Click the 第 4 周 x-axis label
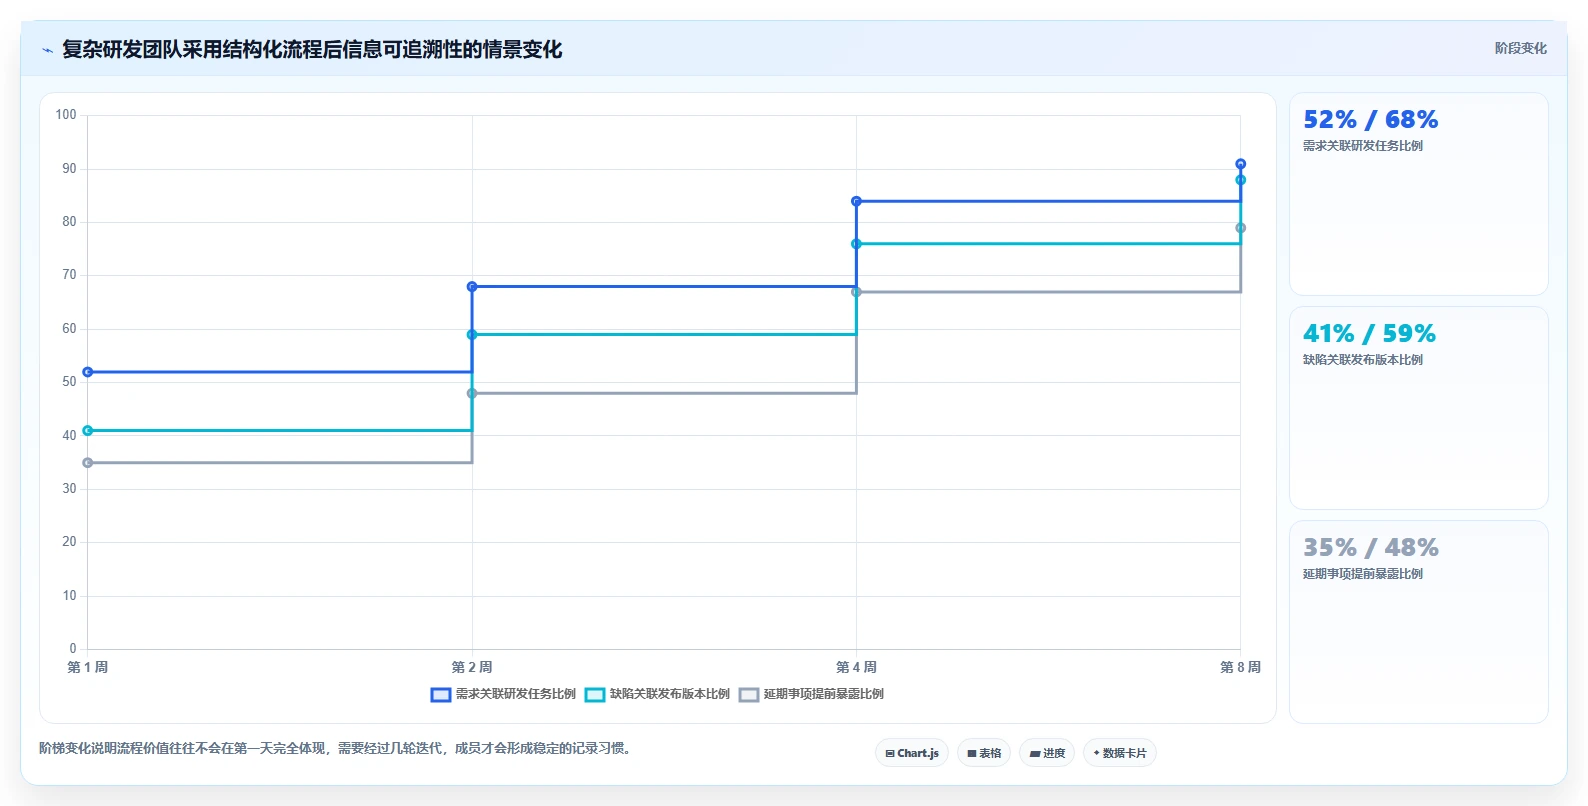Image resolution: width=1588 pixels, height=806 pixels. click(x=856, y=667)
